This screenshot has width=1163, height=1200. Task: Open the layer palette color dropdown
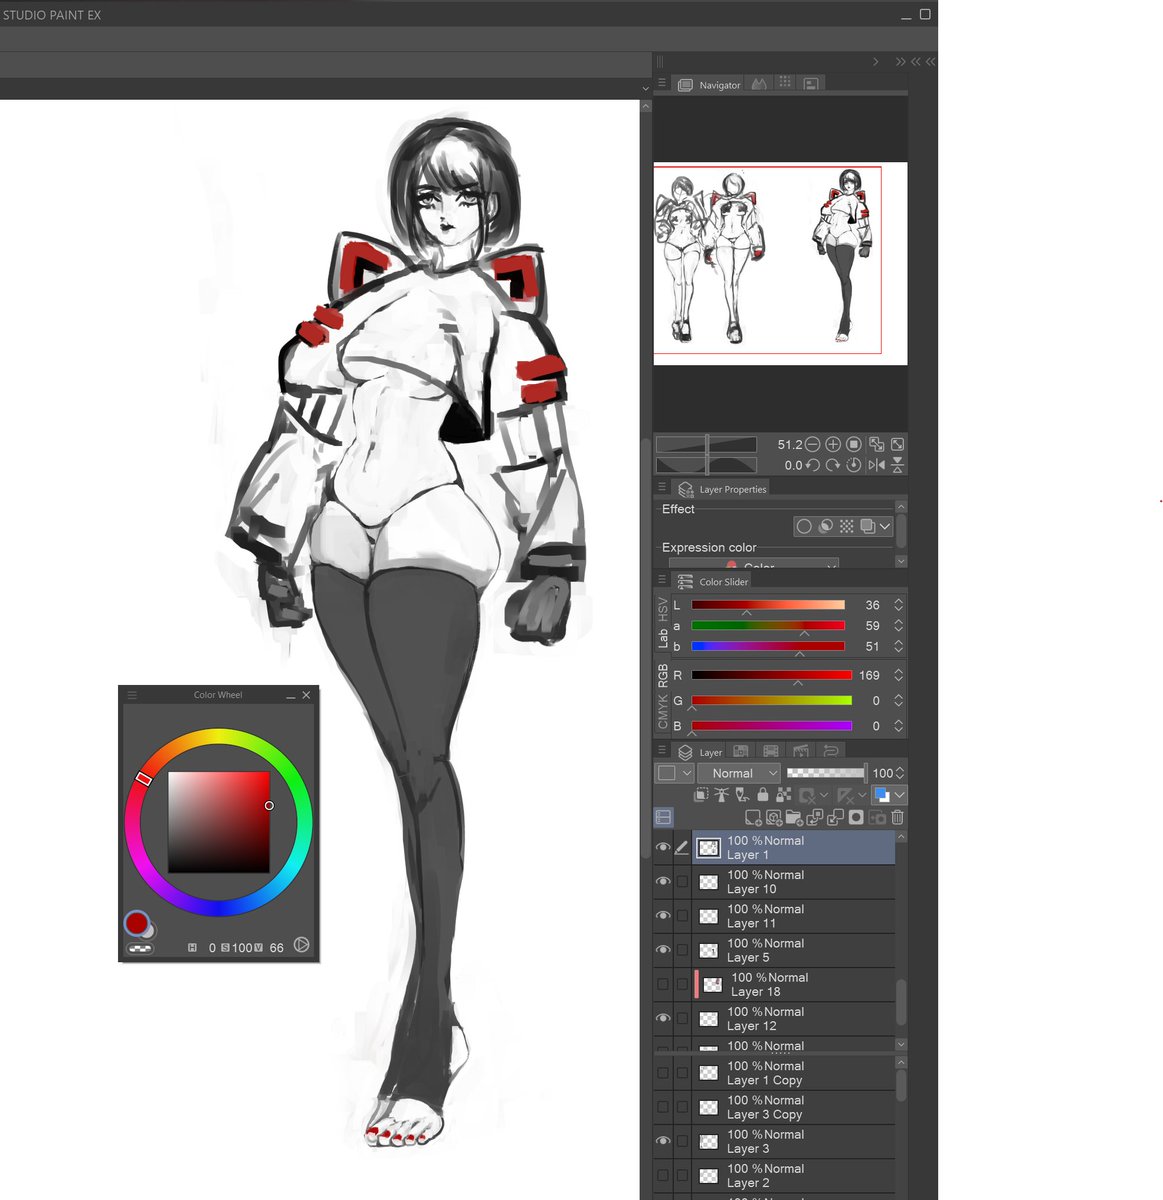tap(674, 773)
